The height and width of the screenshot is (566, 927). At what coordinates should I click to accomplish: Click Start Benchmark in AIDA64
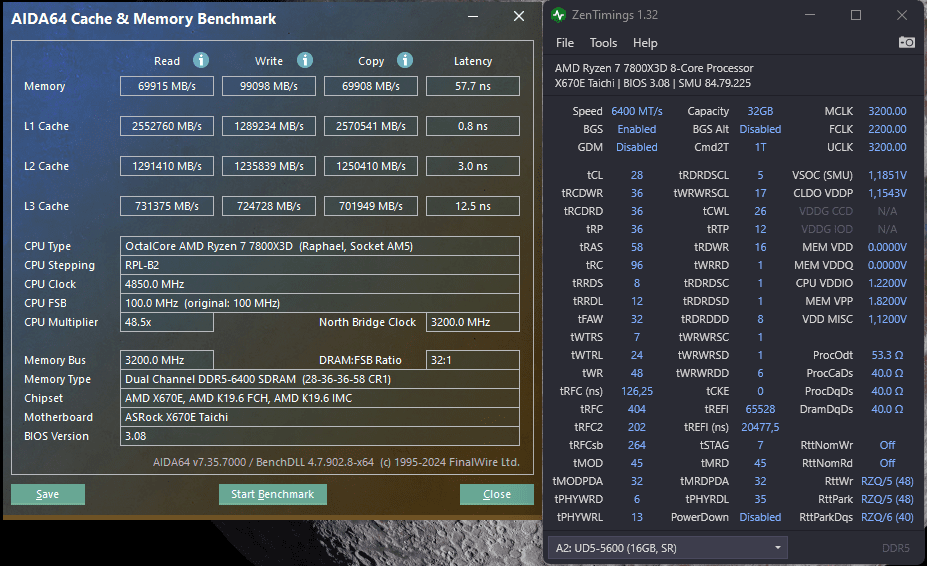coord(273,494)
